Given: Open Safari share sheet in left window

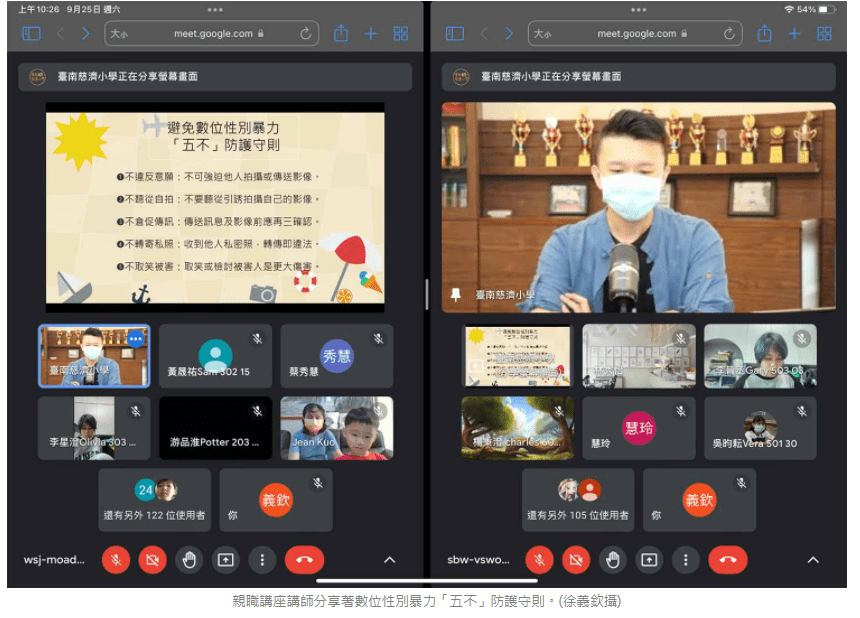Looking at the screenshot, I should pyautogui.click(x=341, y=34).
